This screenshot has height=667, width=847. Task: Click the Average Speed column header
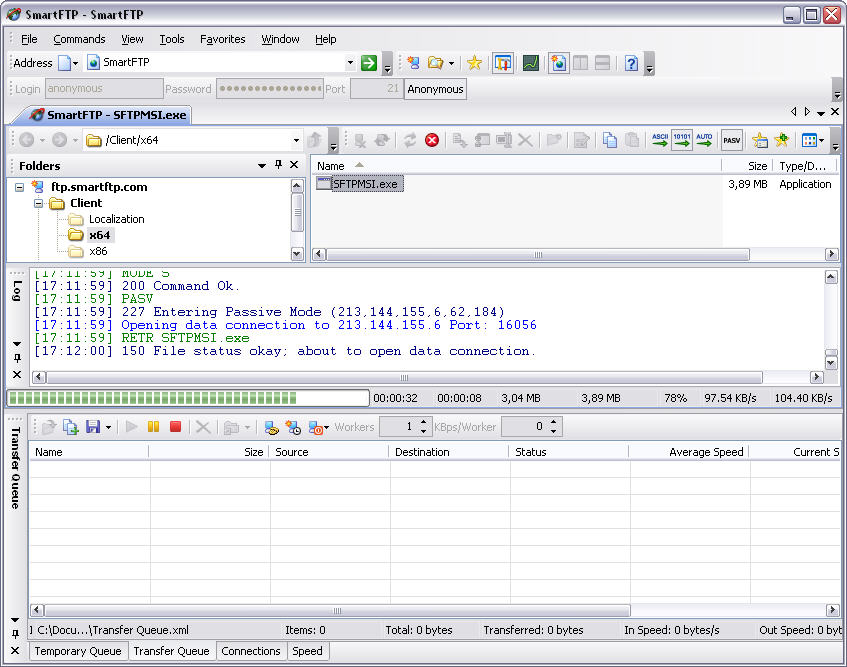[688, 452]
